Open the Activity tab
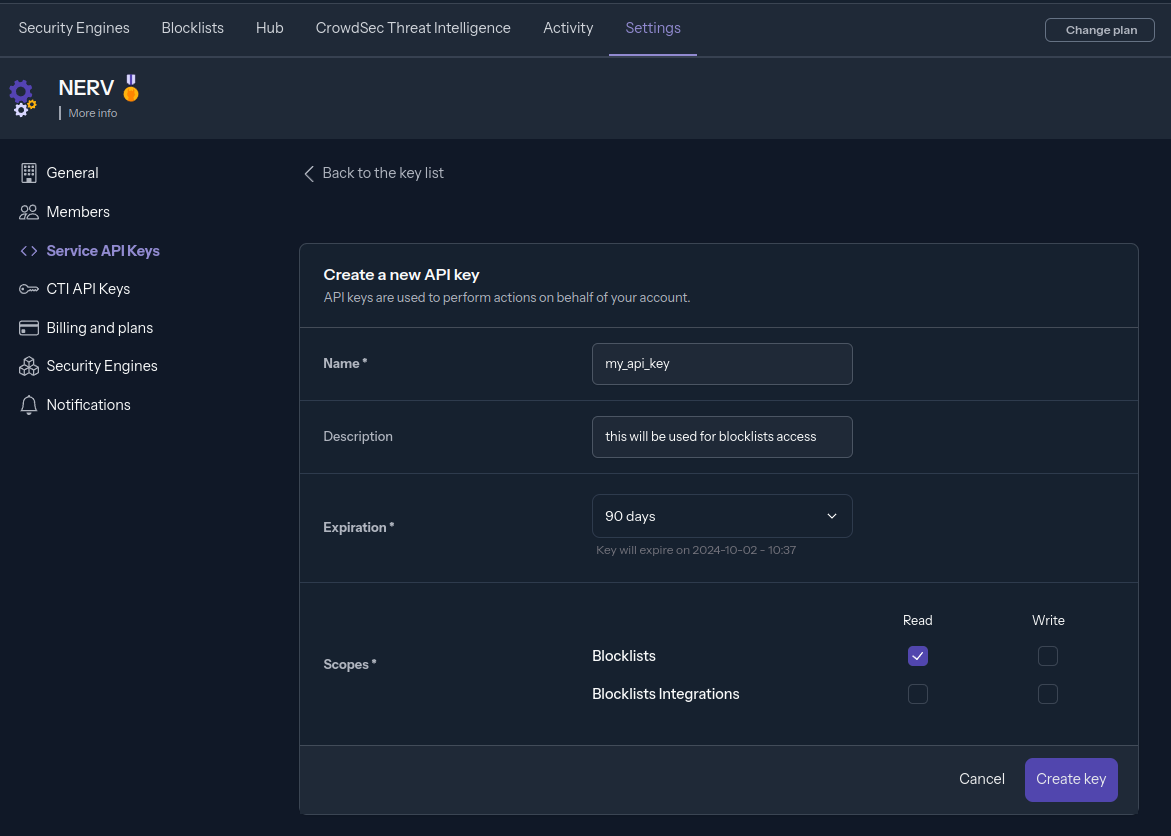Viewport: 1171px width, 836px height. click(568, 28)
